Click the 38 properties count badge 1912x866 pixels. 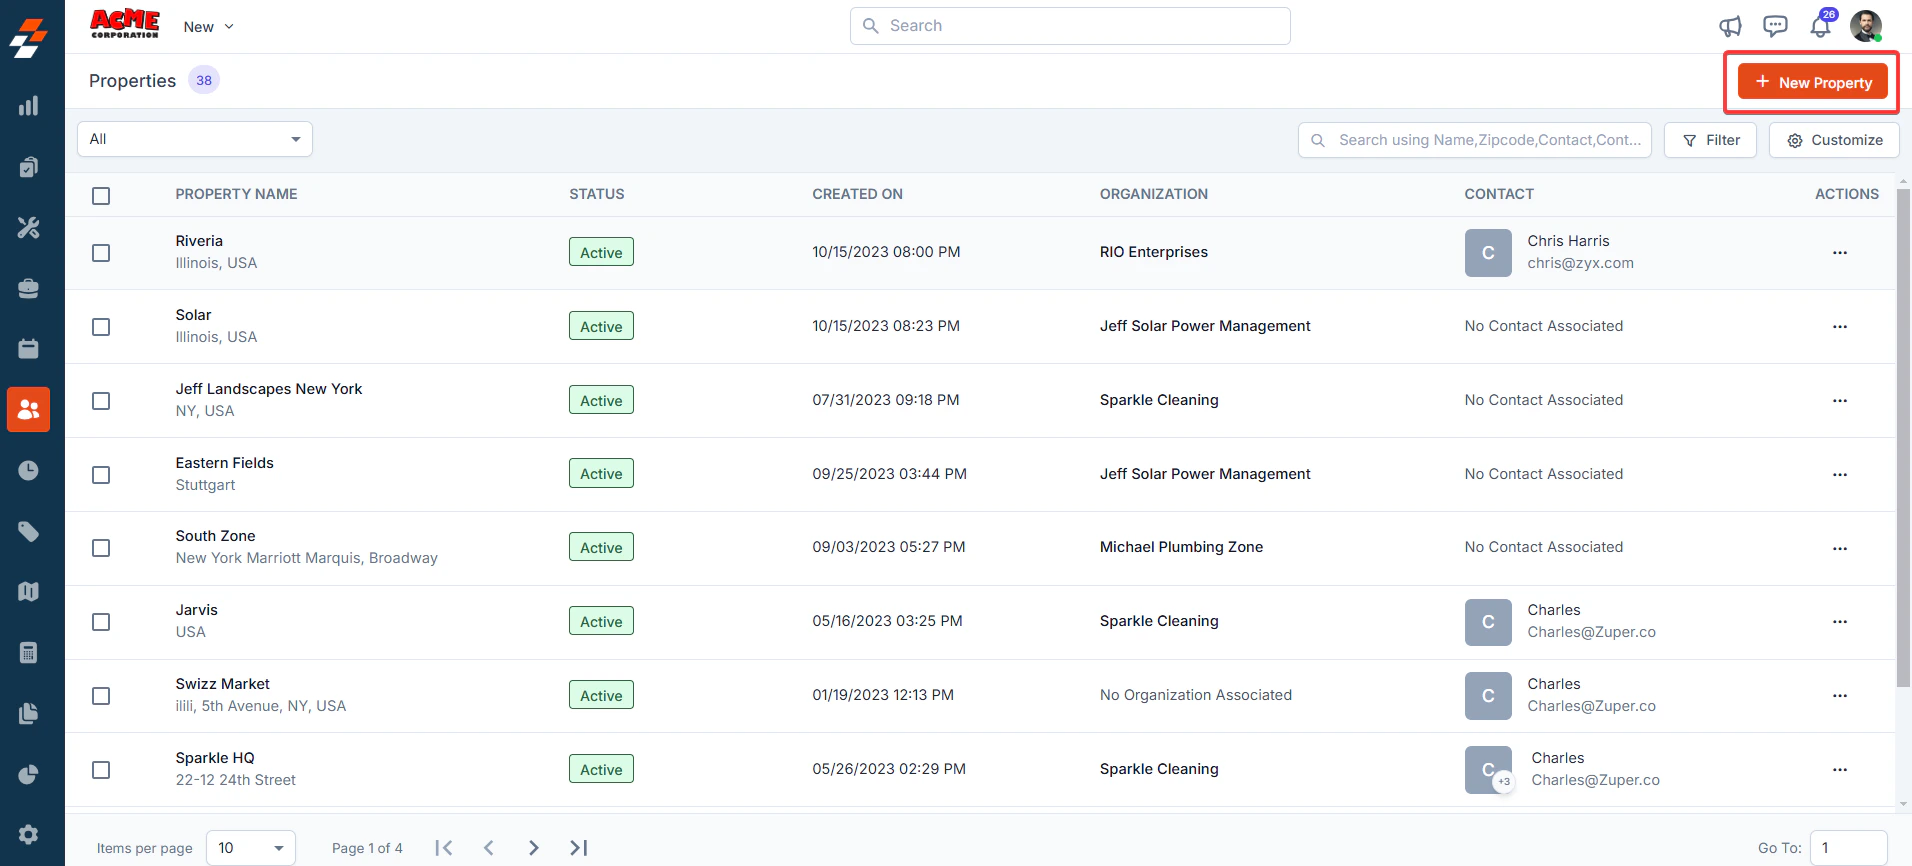pos(204,80)
